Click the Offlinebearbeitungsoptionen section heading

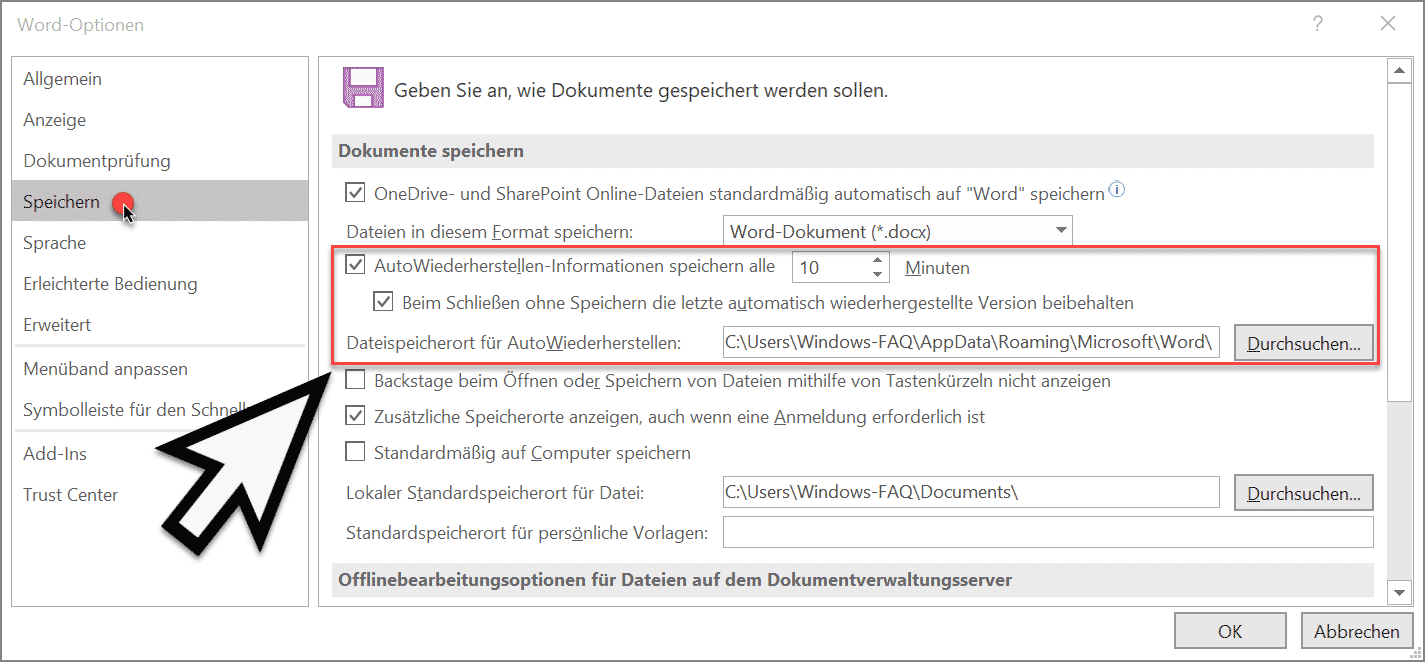(675, 580)
